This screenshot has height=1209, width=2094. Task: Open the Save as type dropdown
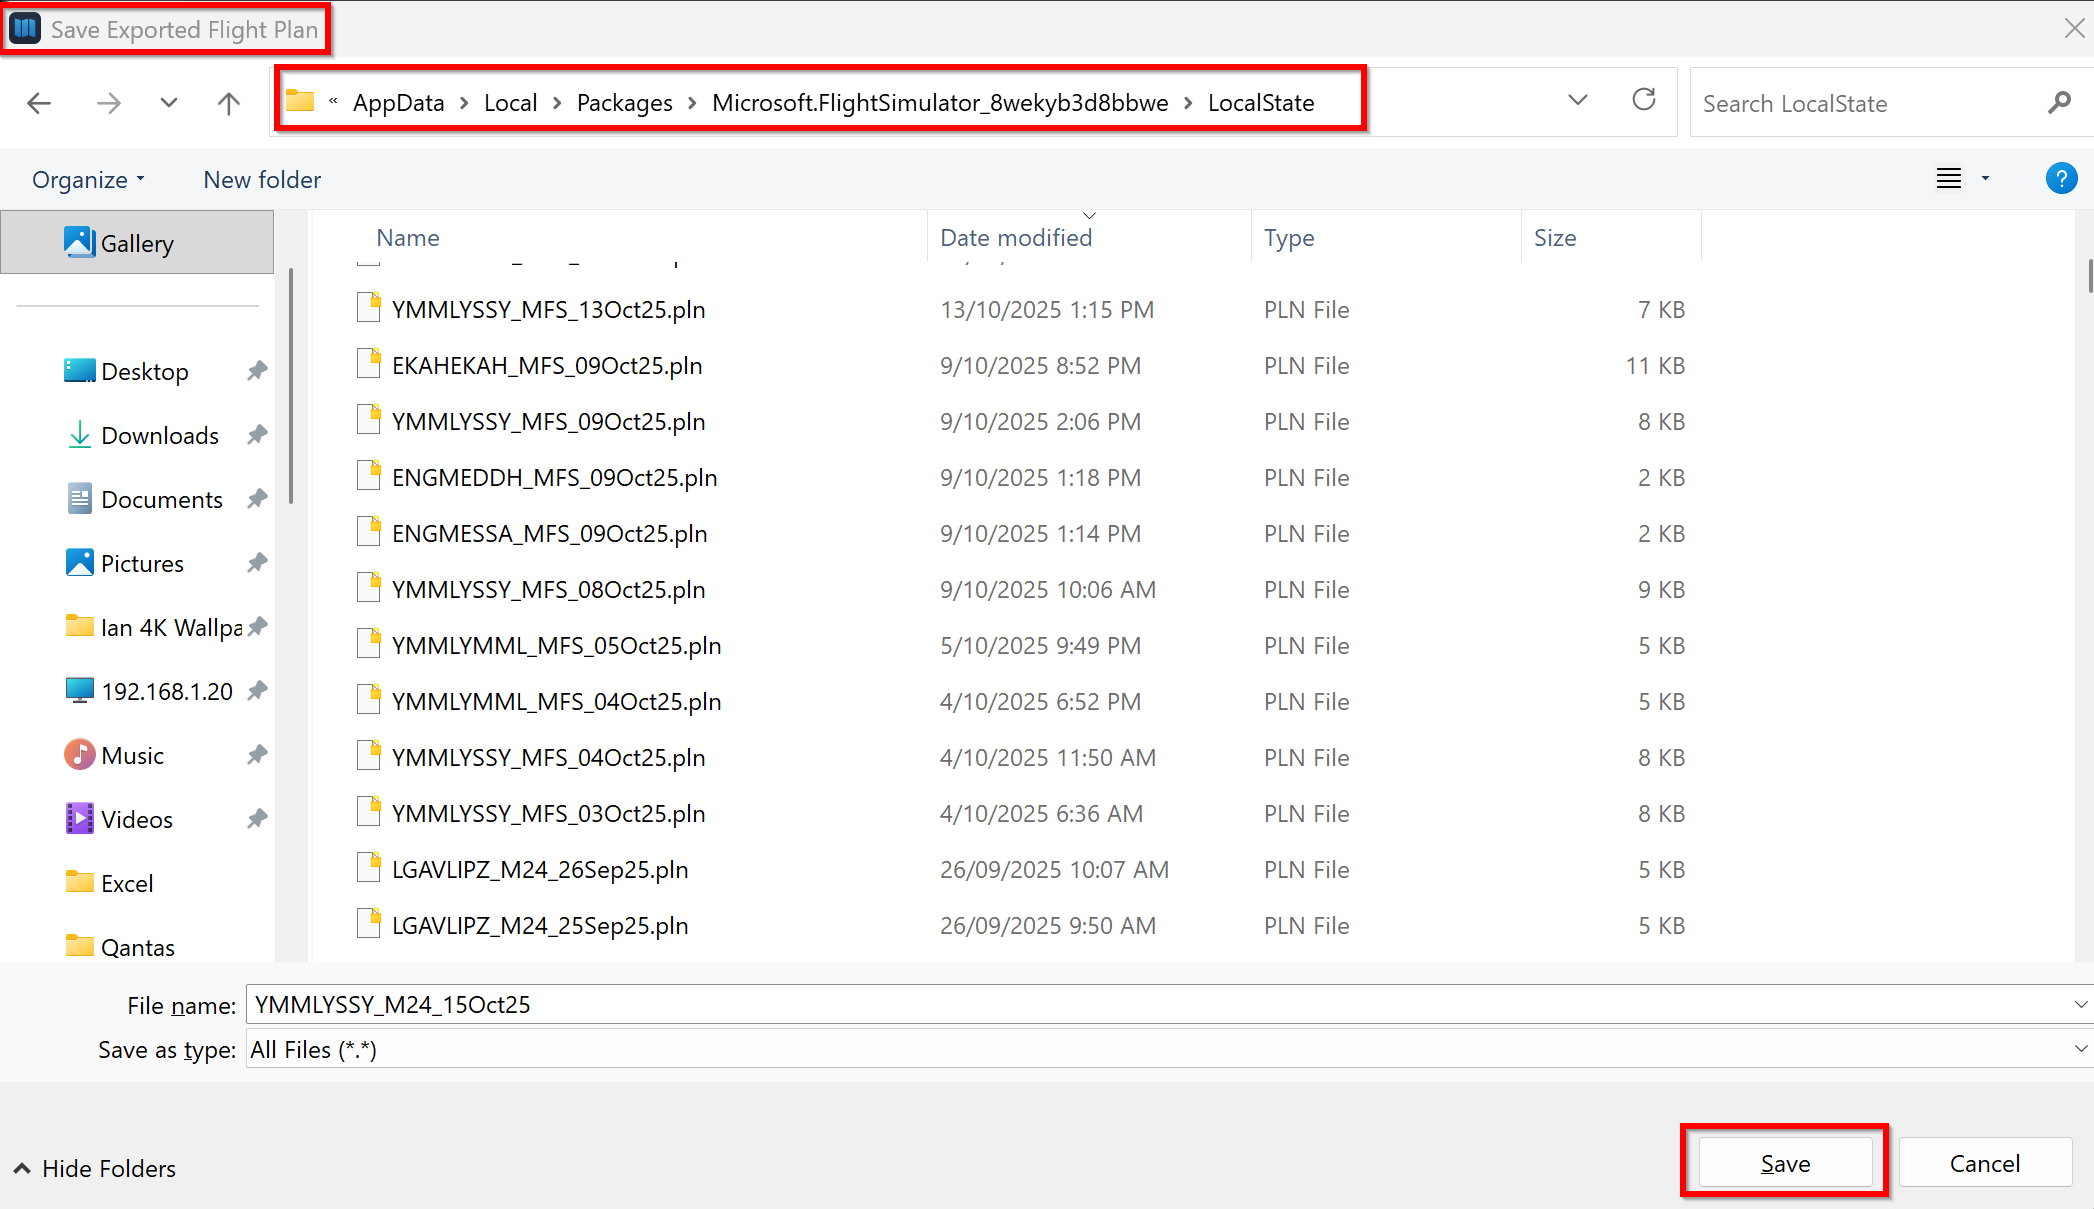pyautogui.click(x=2080, y=1049)
